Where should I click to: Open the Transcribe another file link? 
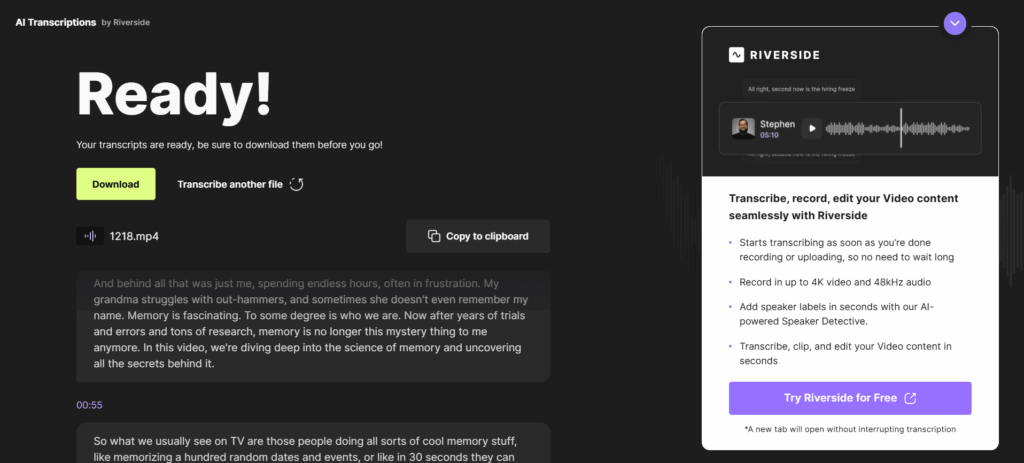(x=229, y=184)
